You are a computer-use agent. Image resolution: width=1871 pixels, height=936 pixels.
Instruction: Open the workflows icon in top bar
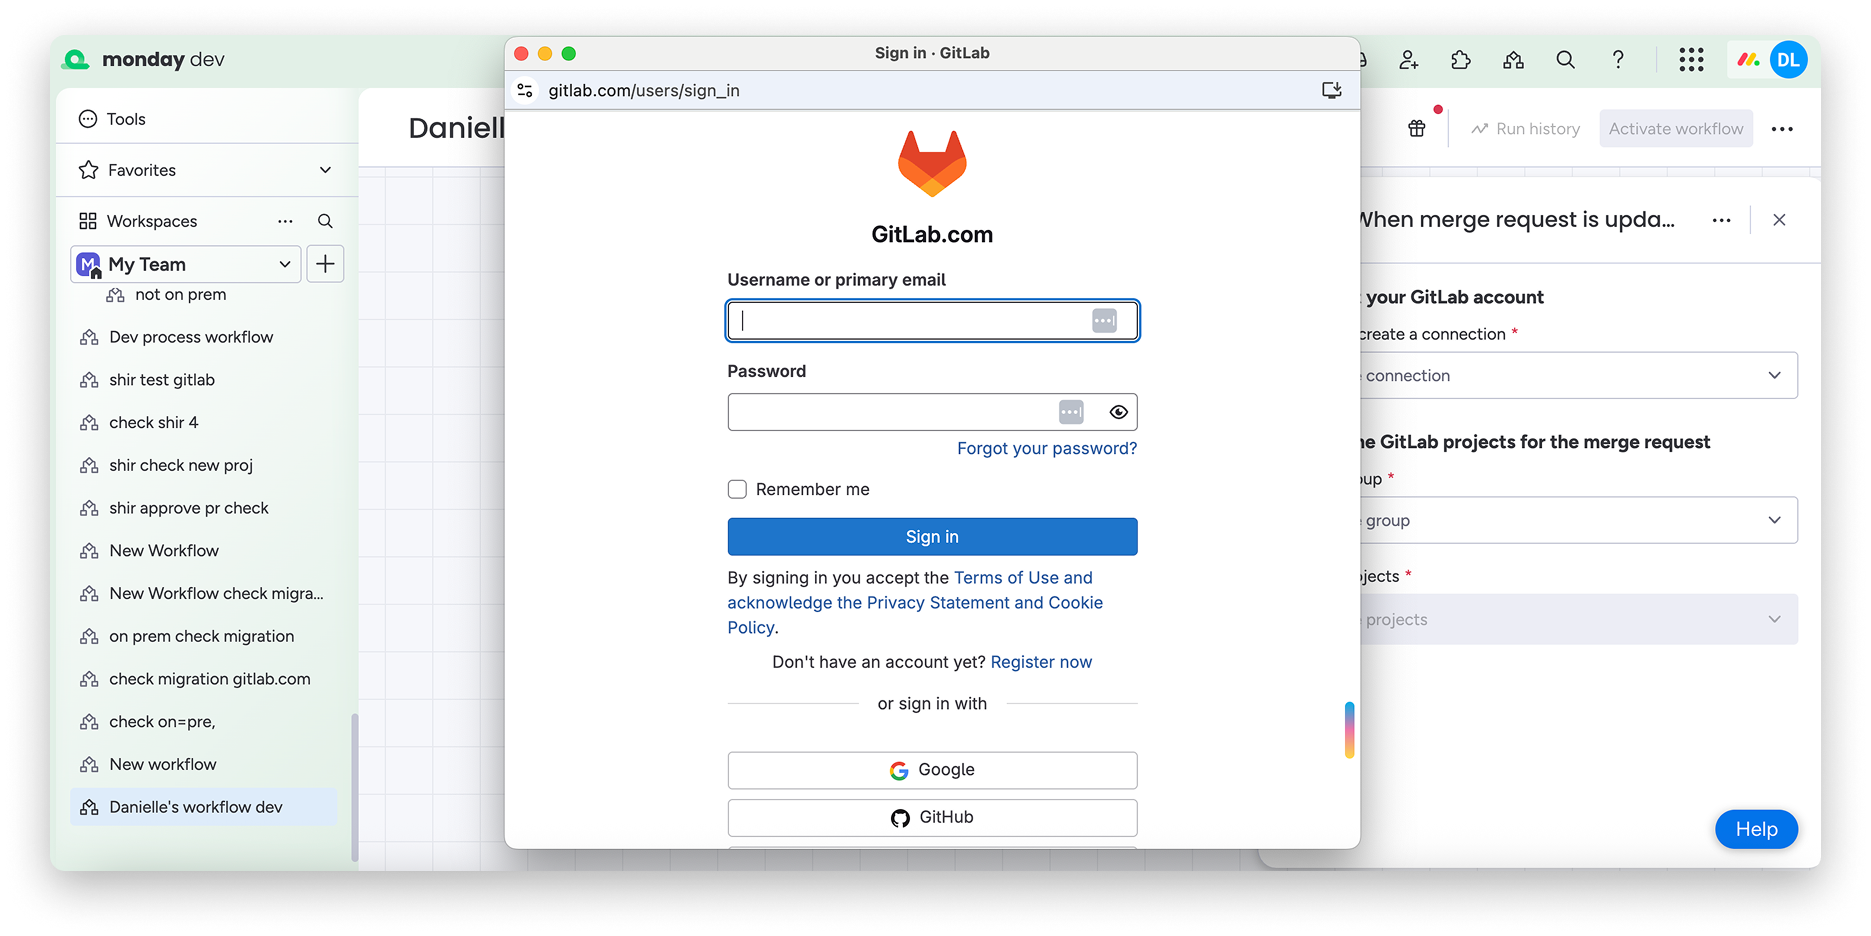pyautogui.click(x=1513, y=60)
